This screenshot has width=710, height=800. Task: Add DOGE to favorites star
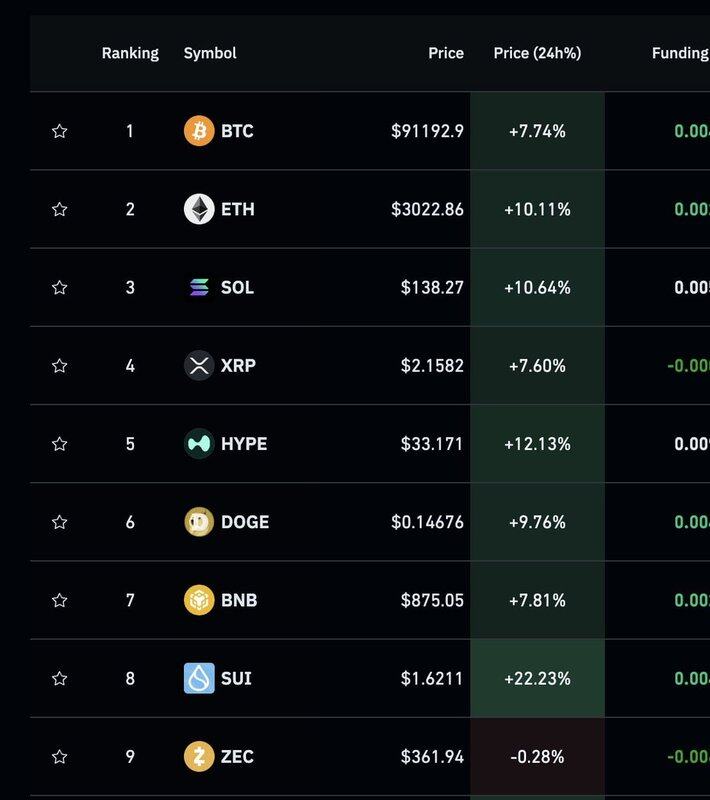coord(59,522)
